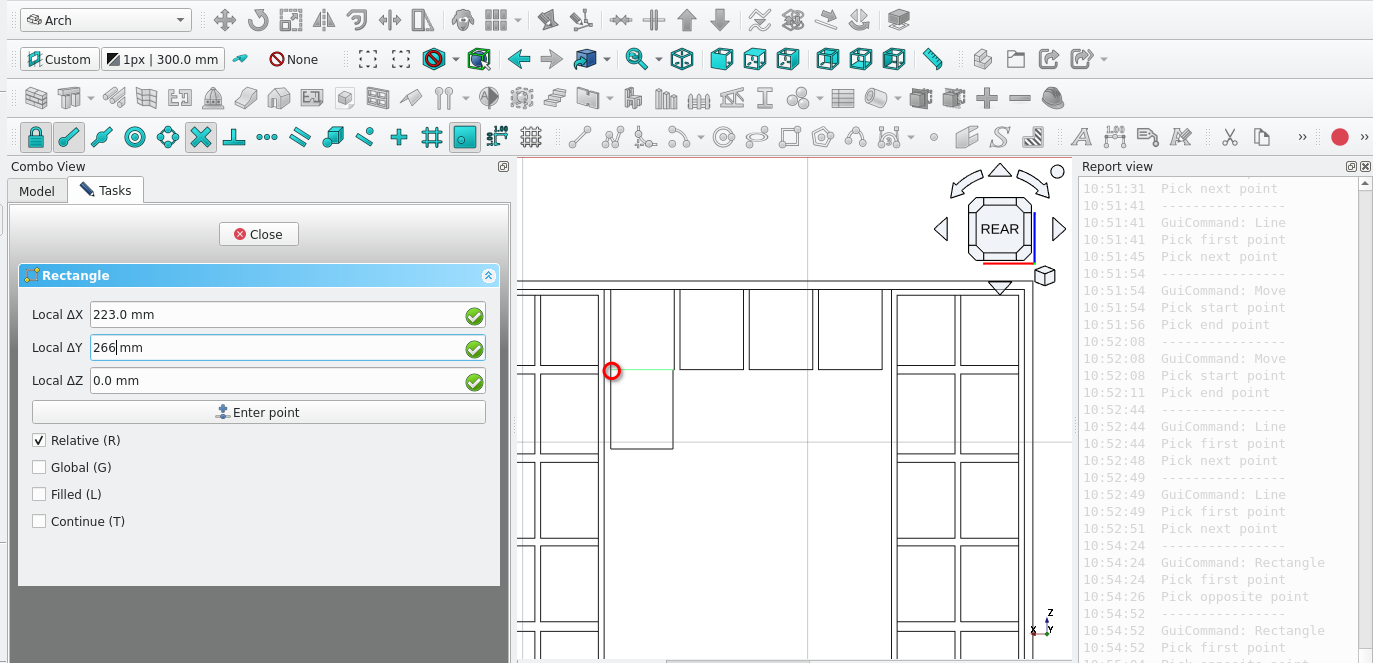Enable the Global (G) checkbox
This screenshot has height=663, width=1373.
click(39, 467)
